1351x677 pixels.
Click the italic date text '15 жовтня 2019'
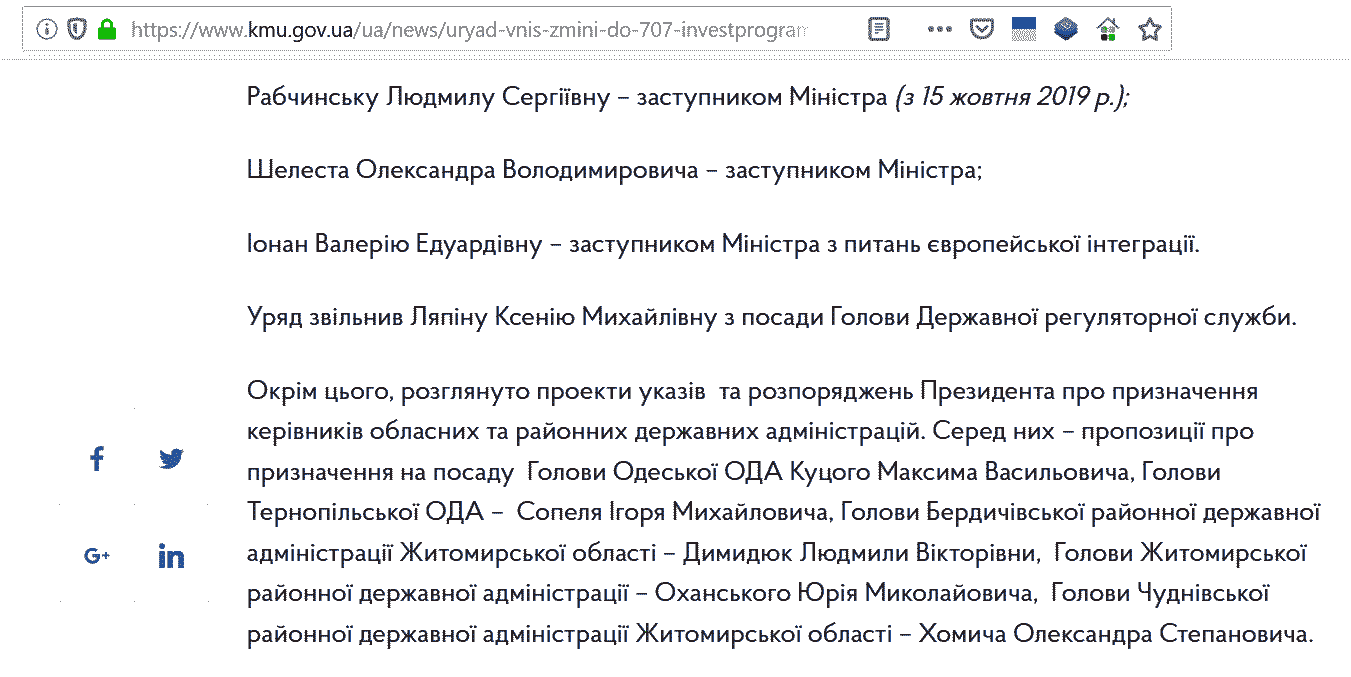tap(1012, 98)
